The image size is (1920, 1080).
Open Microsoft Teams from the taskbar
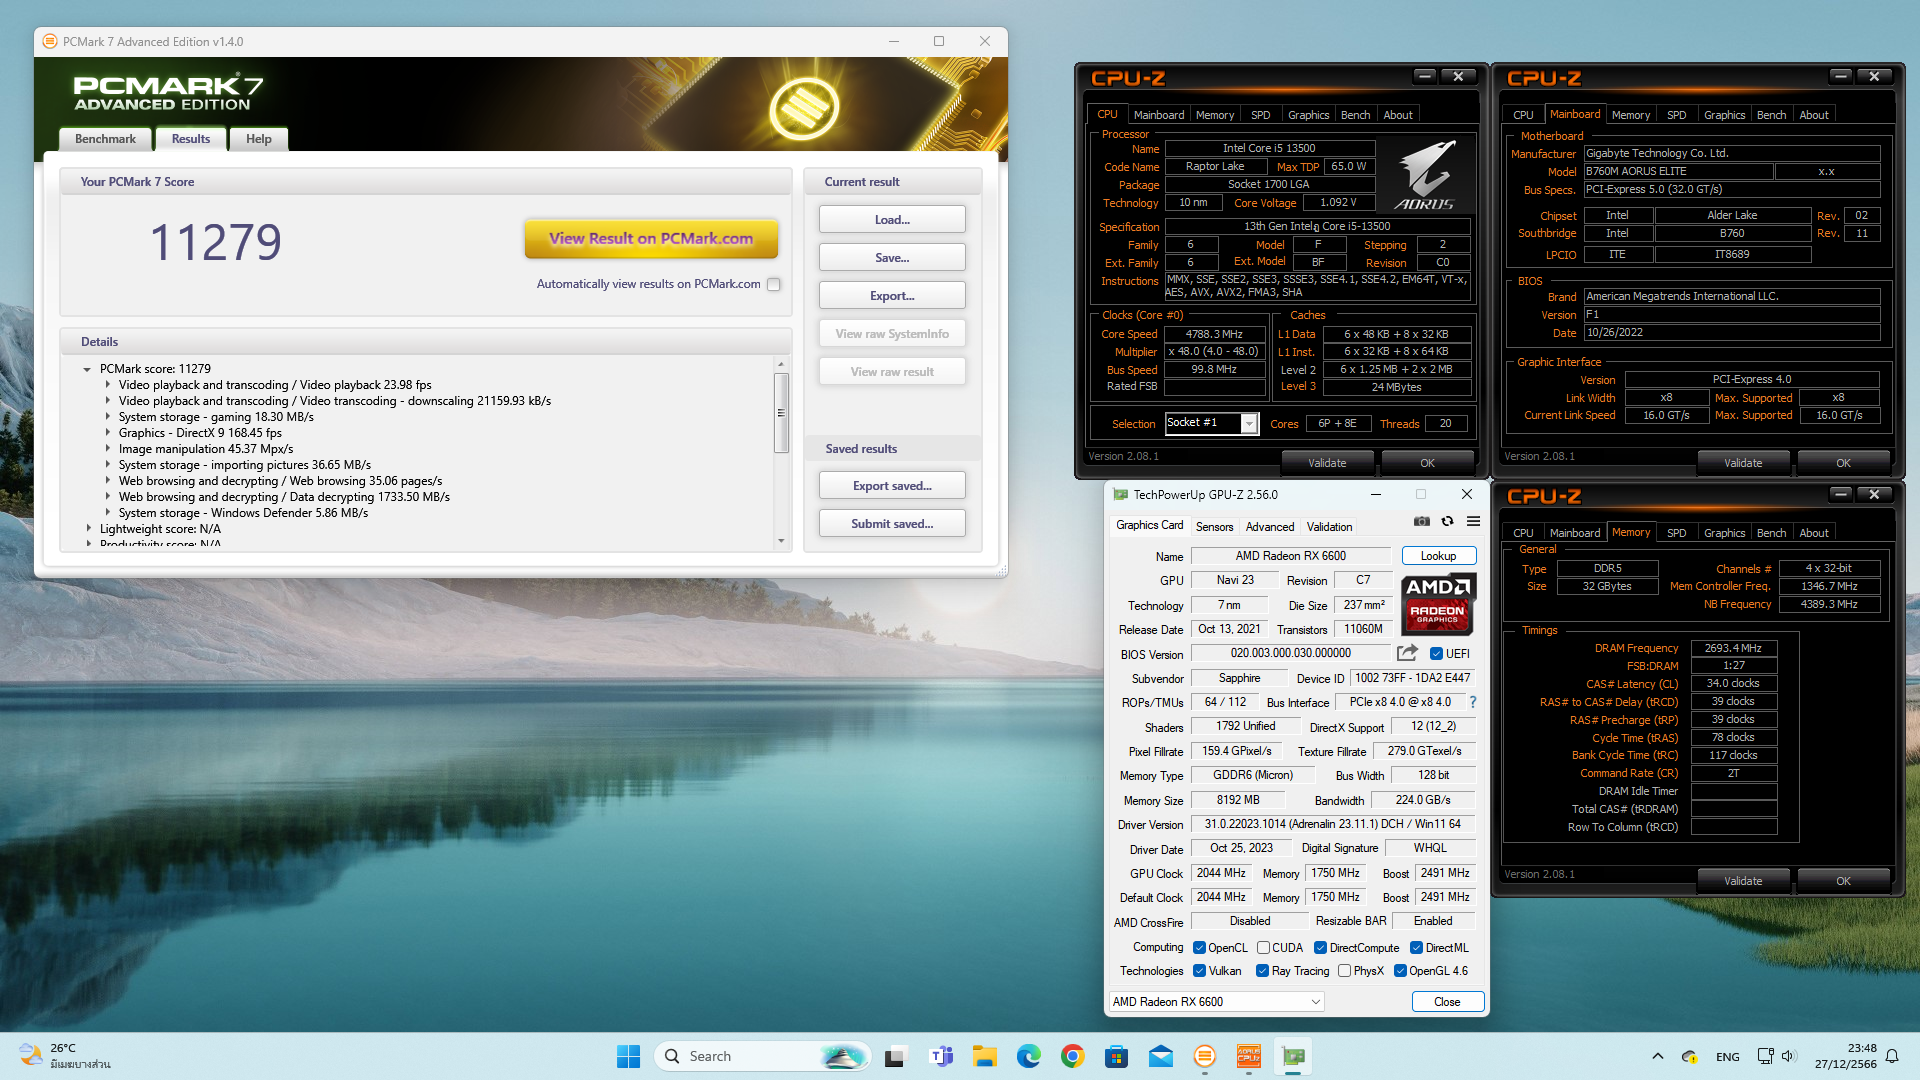pos(941,1056)
